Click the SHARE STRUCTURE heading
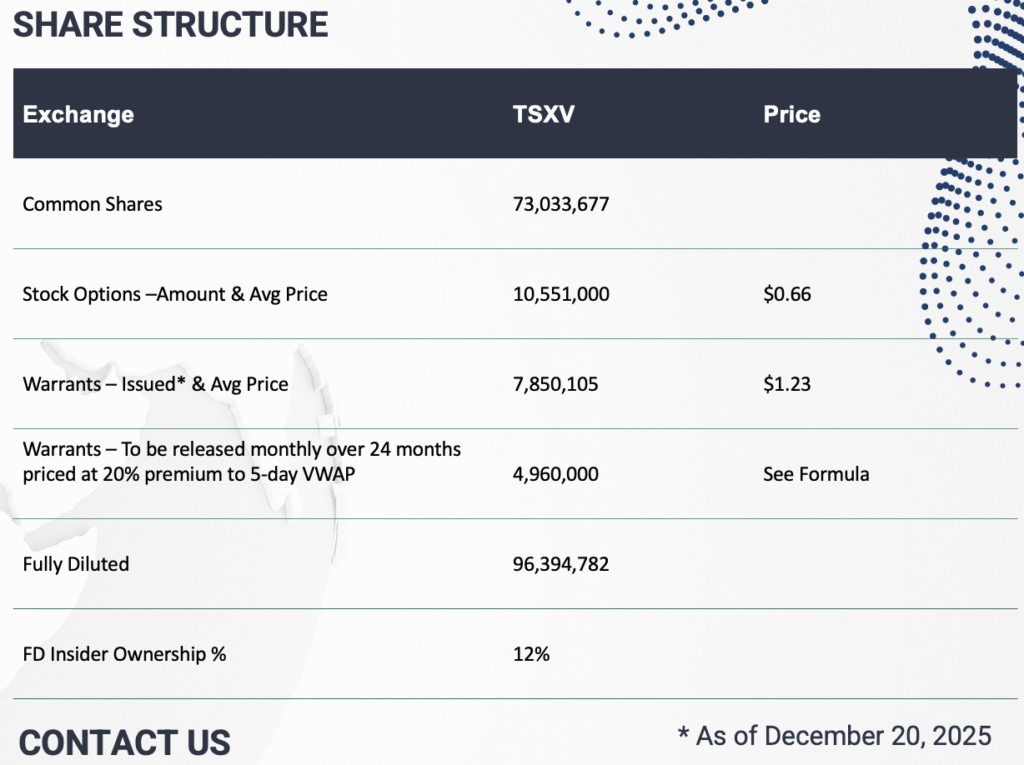 click(170, 24)
